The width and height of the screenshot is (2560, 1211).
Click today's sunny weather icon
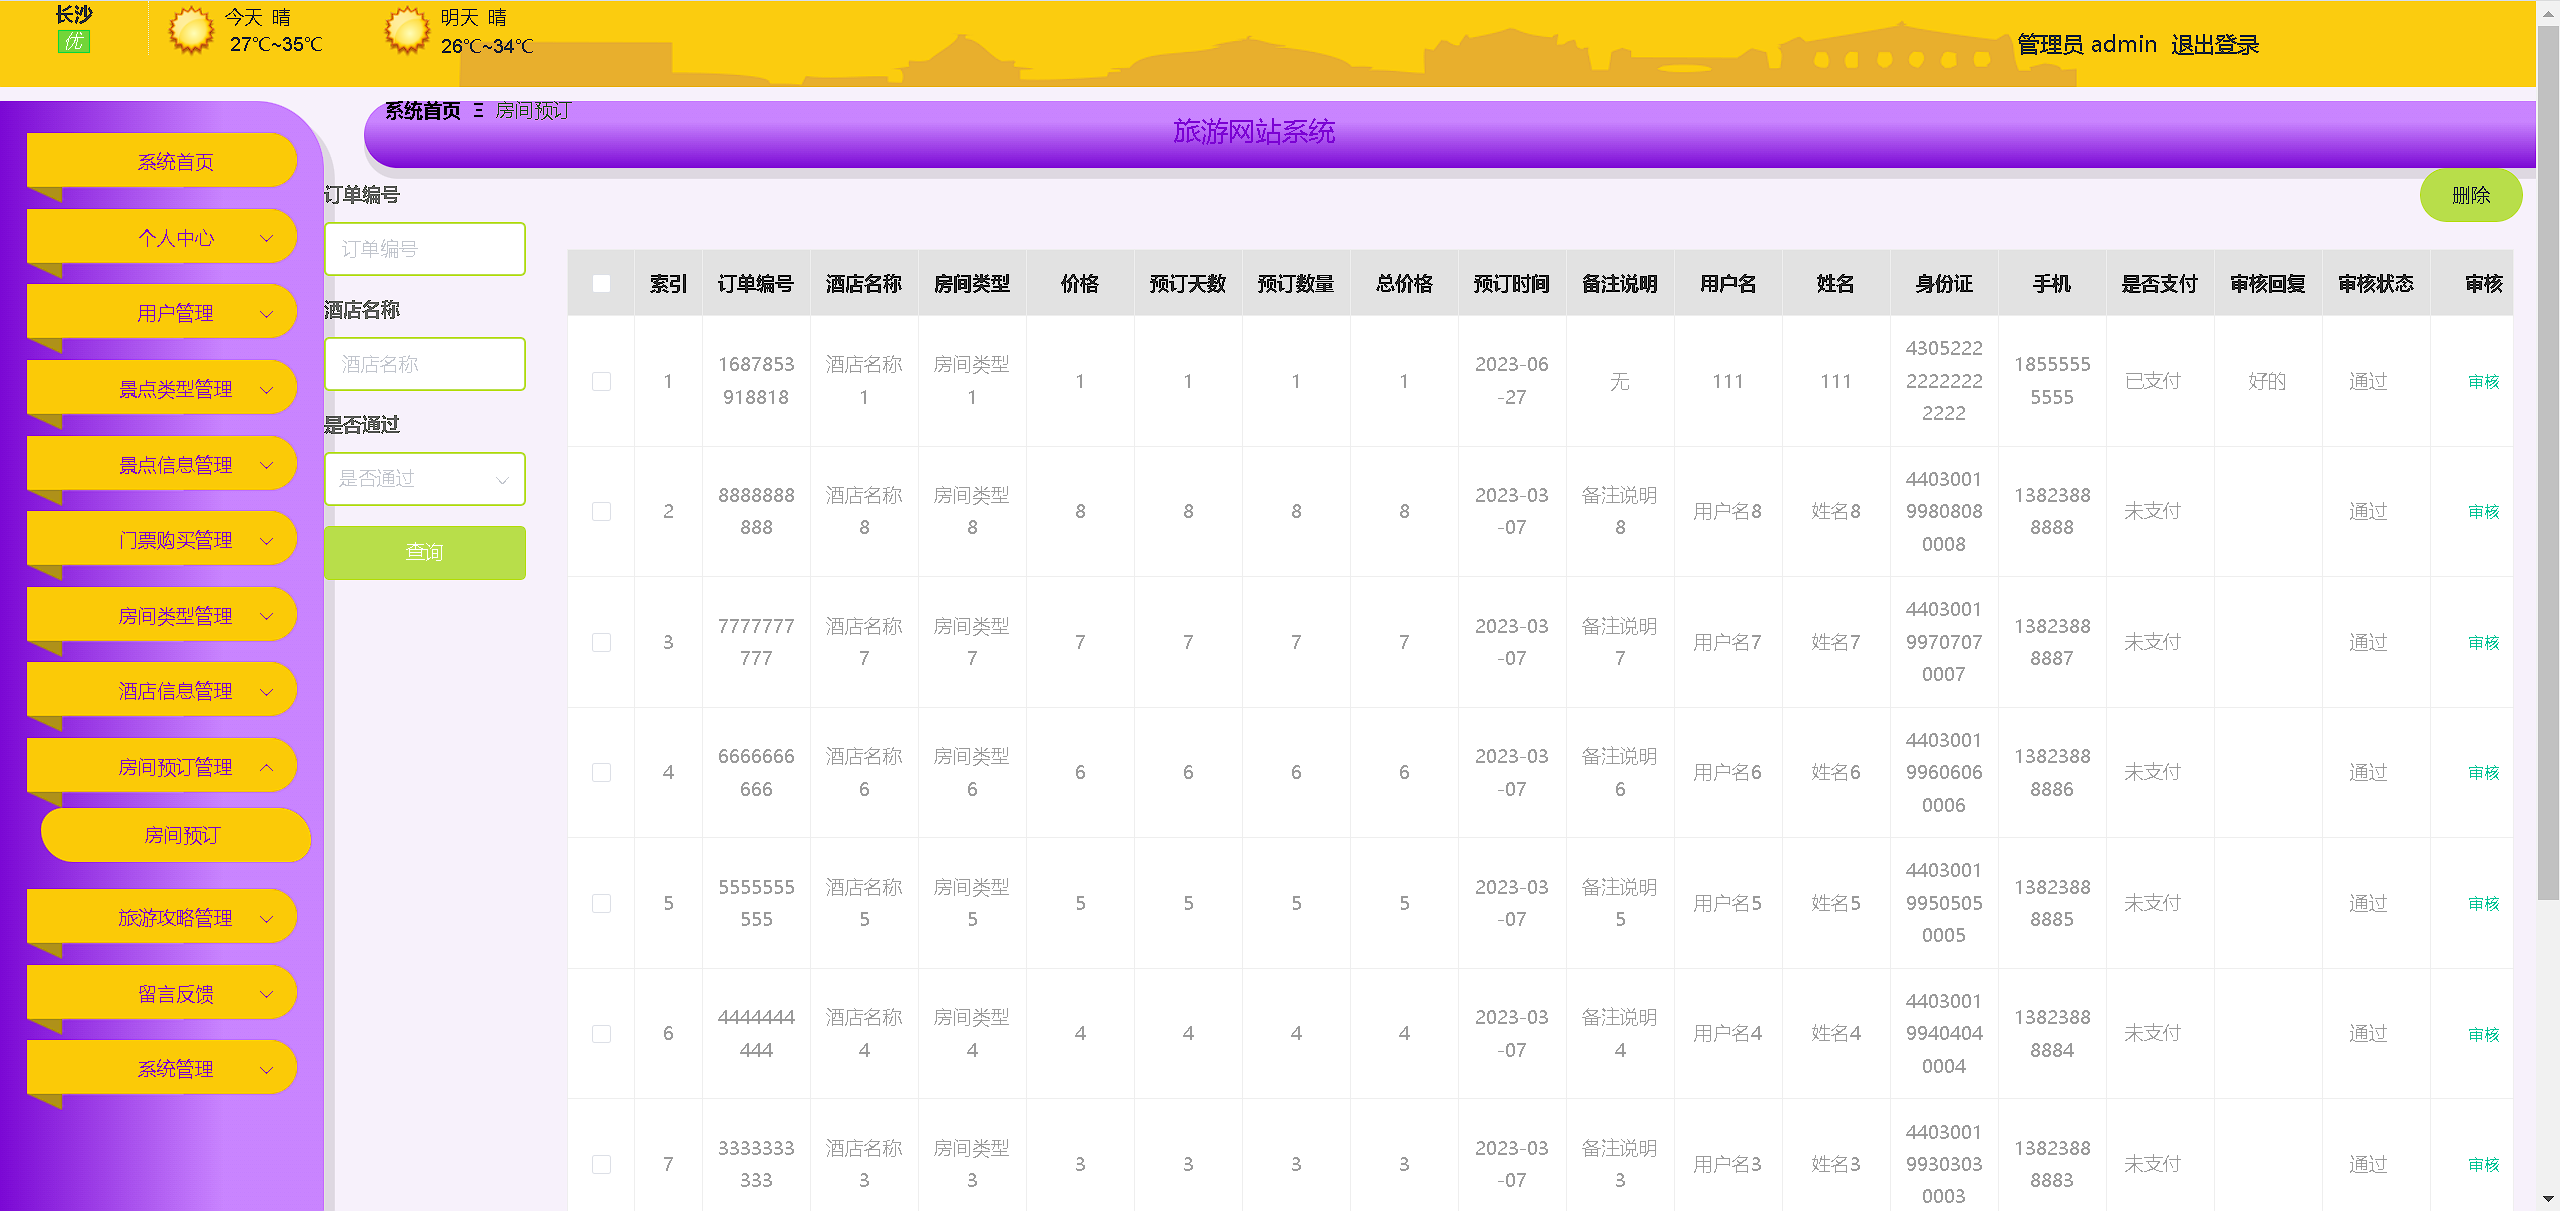tap(190, 30)
